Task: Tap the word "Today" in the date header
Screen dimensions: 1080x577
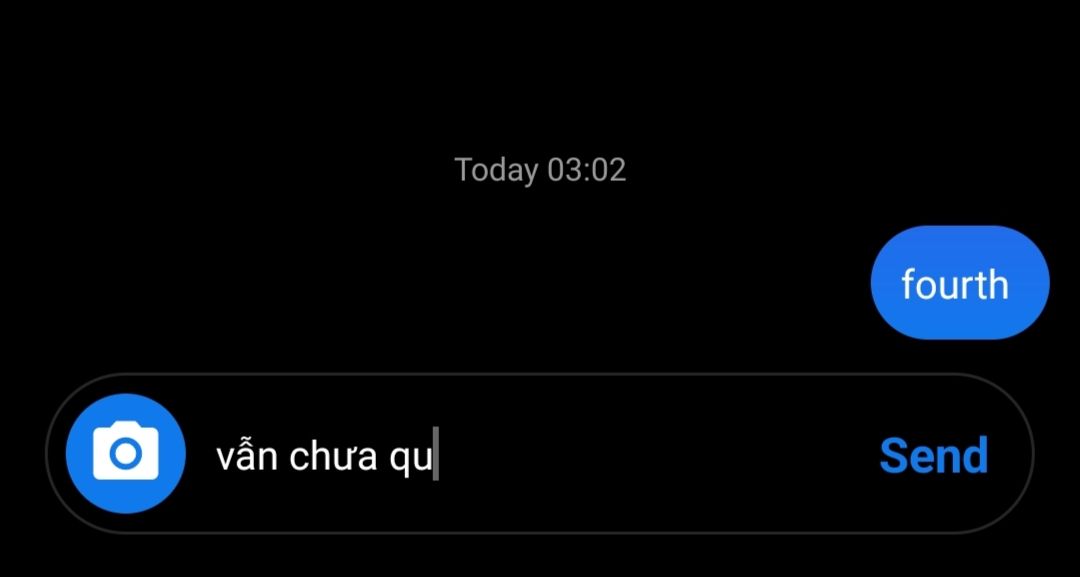Action: tap(497, 170)
